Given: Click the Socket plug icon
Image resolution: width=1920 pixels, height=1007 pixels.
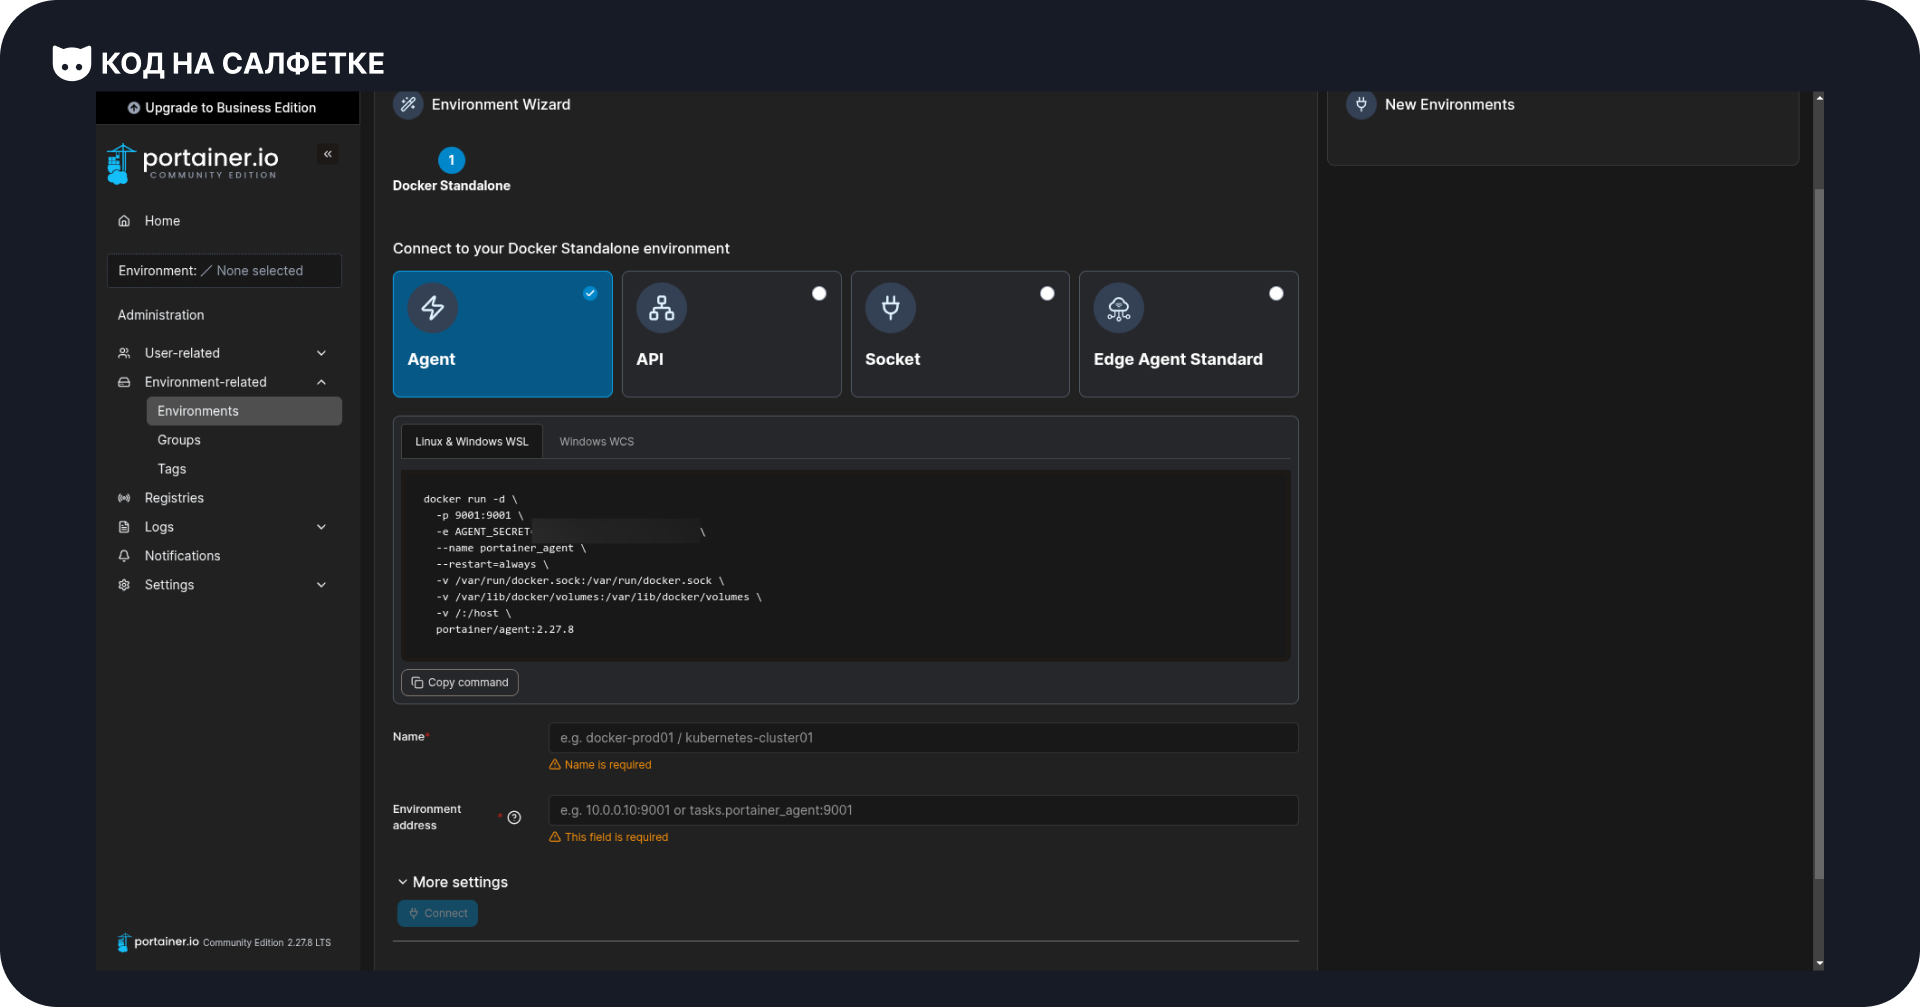Looking at the screenshot, I should (x=890, y=308).
